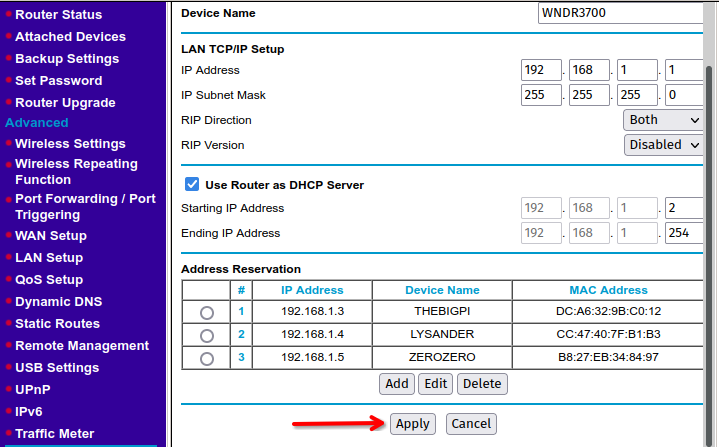Click the page vertical scrollbar
Screen dimensions: 719x447
709,257
